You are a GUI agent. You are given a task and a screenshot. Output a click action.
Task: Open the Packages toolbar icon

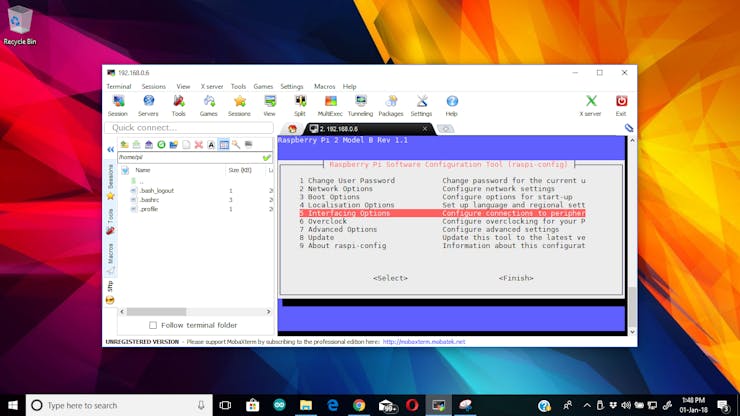pyautogui.click(x=391, y=105)
